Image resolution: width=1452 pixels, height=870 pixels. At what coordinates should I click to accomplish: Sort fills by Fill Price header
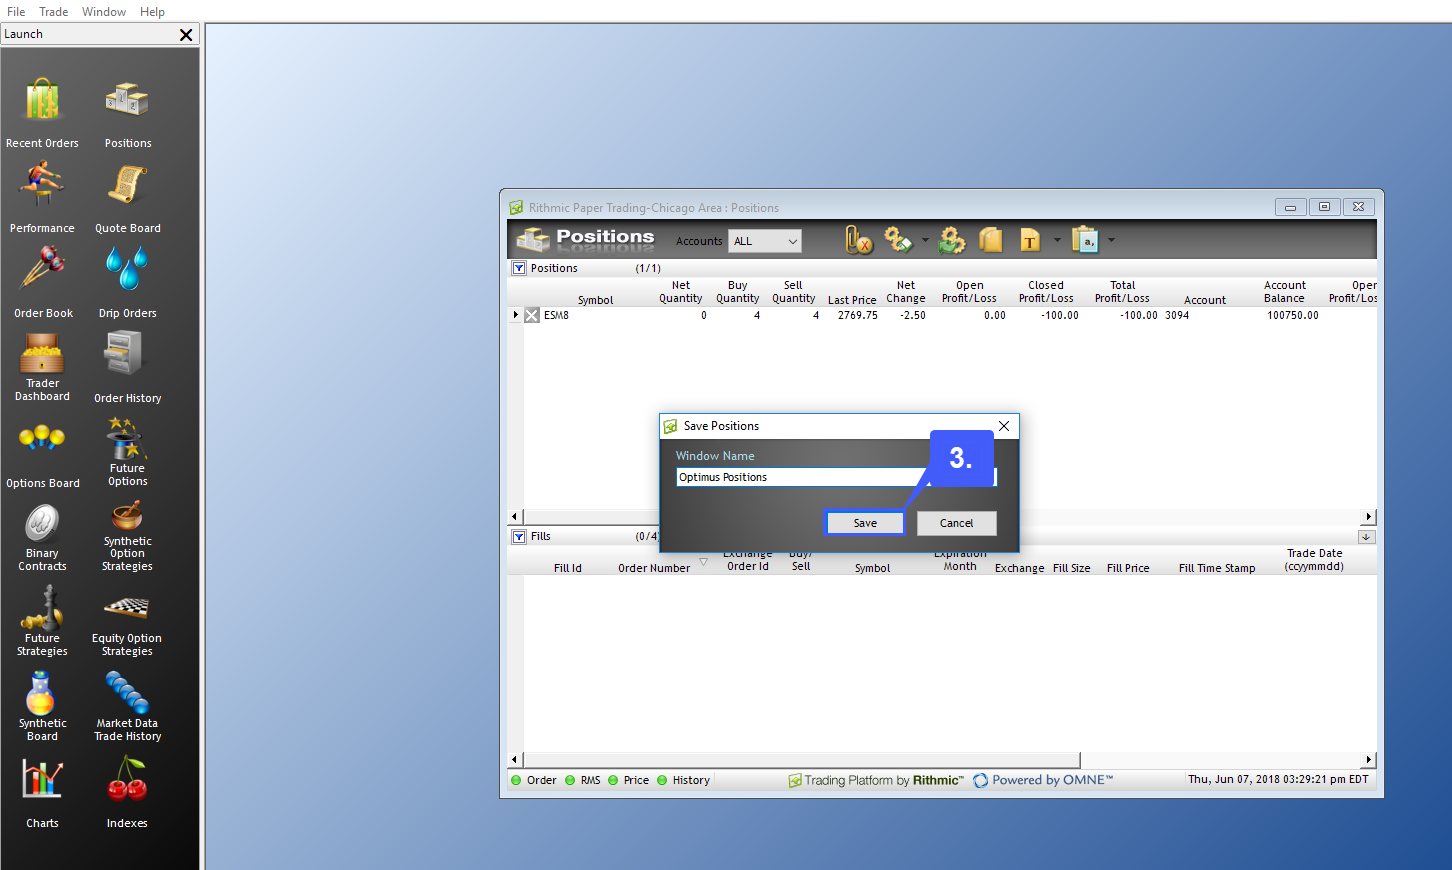[x=1128, y=568]
